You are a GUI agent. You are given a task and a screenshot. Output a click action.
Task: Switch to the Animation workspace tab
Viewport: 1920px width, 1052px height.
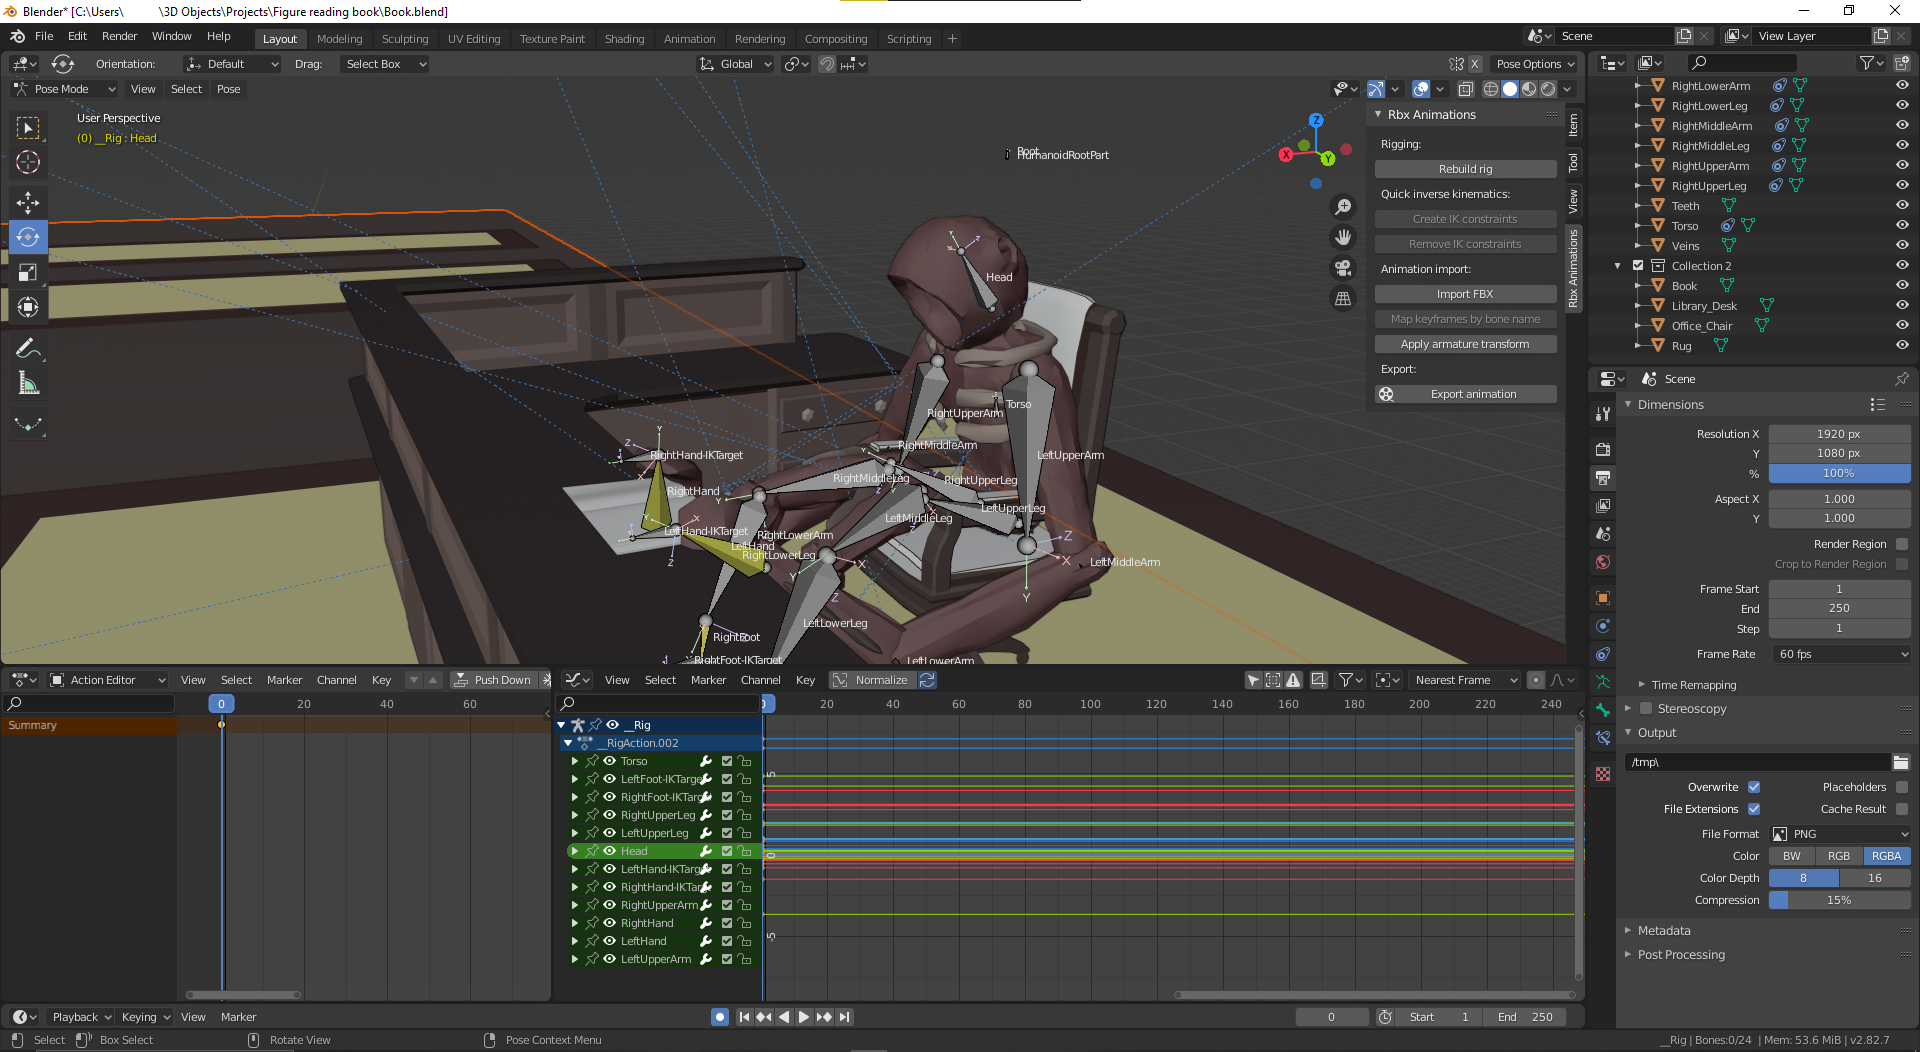[689, 39]
